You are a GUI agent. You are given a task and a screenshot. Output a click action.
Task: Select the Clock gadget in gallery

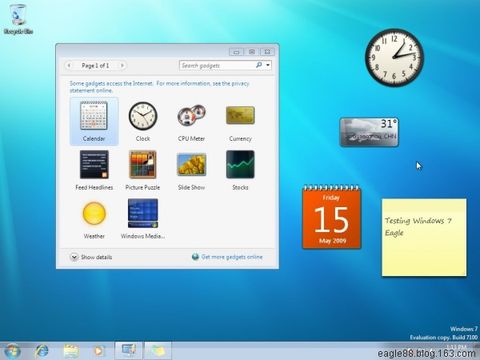[143, 116]
